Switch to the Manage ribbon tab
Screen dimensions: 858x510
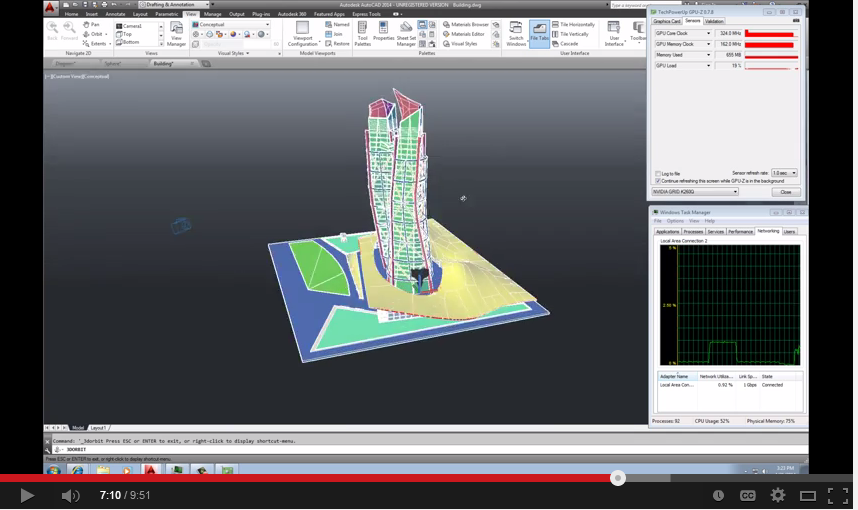click(x=213, y=14)
